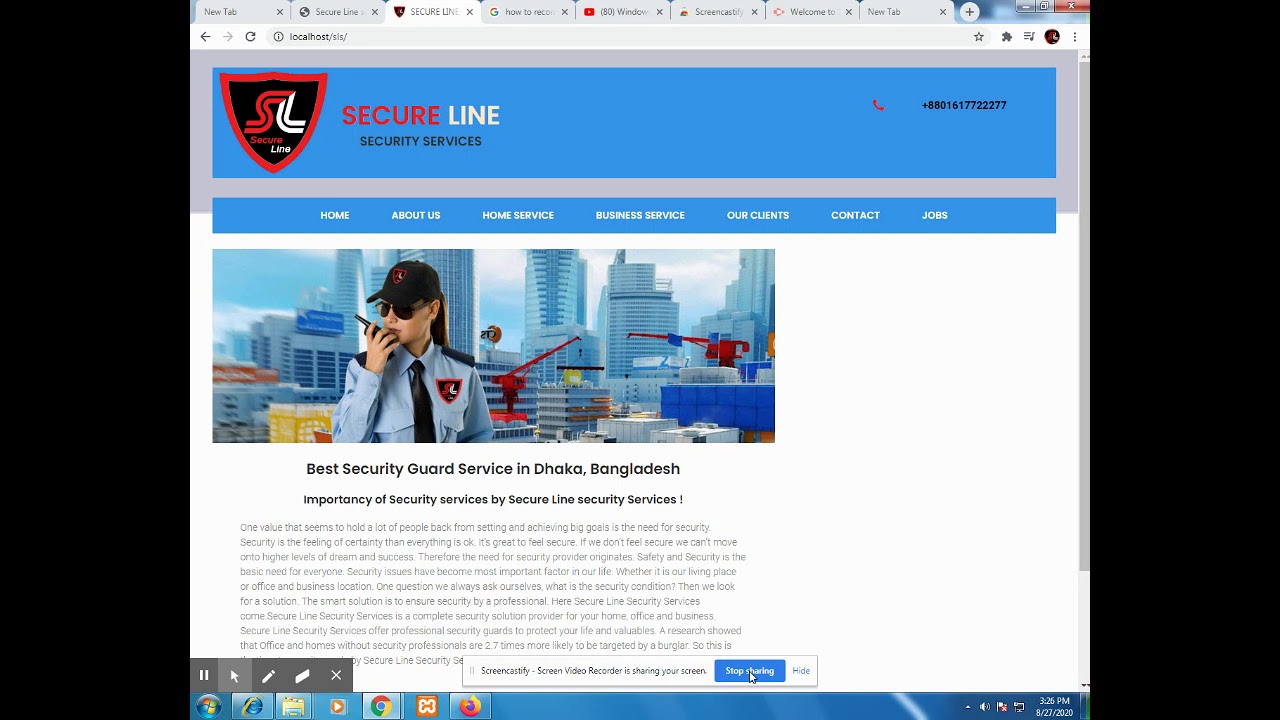Close the YouTube tab

coord(659,12)
